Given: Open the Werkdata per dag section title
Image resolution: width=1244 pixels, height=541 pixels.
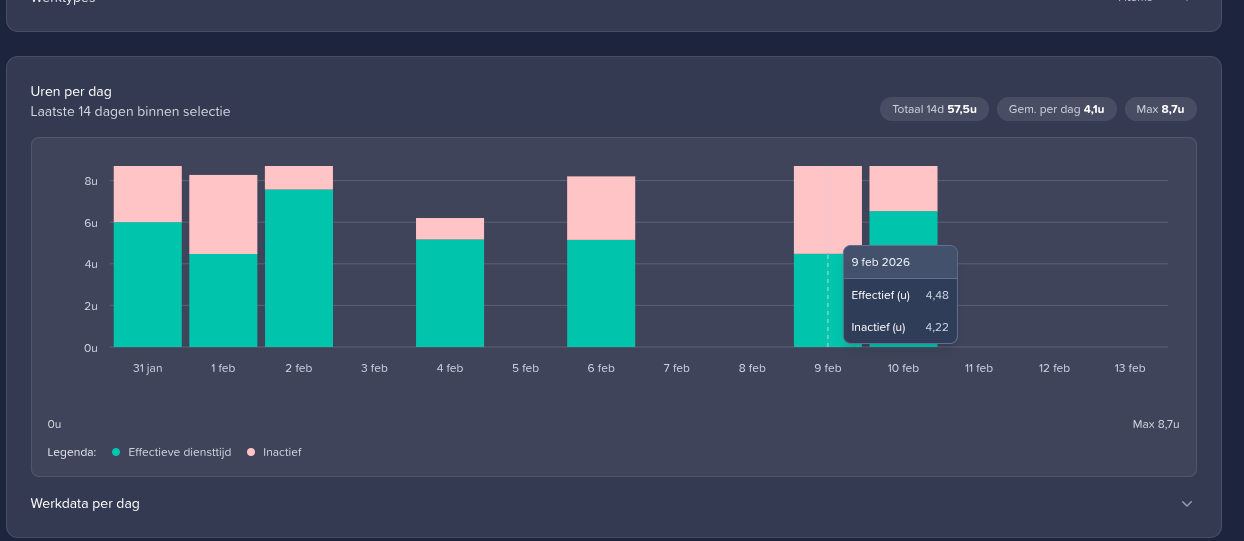Looking at the screenshot, I should point(85,504).
